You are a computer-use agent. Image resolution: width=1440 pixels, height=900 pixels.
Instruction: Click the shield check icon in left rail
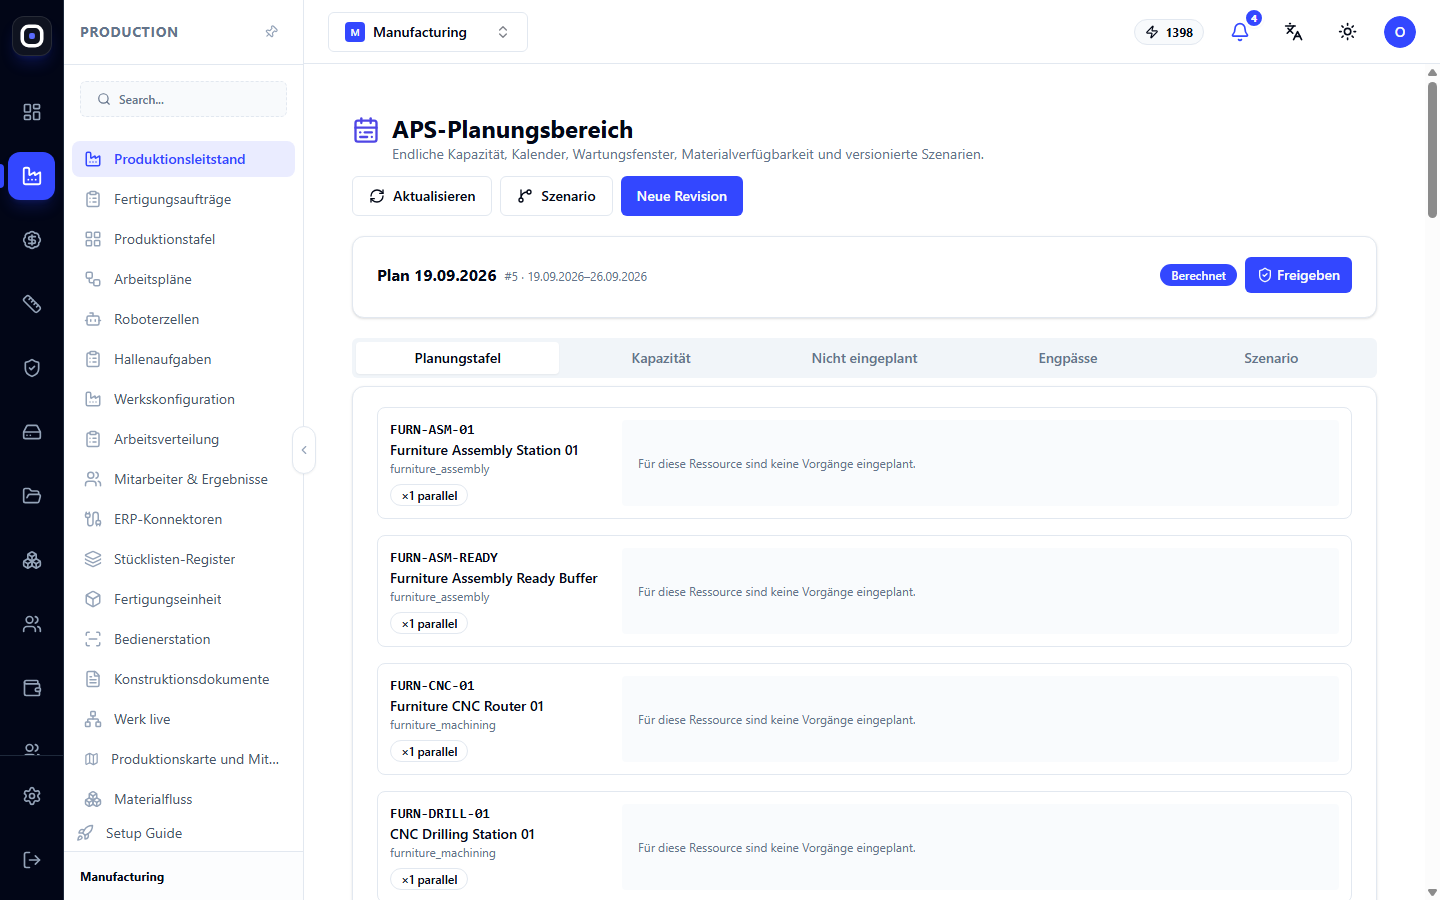click(32, 368)
